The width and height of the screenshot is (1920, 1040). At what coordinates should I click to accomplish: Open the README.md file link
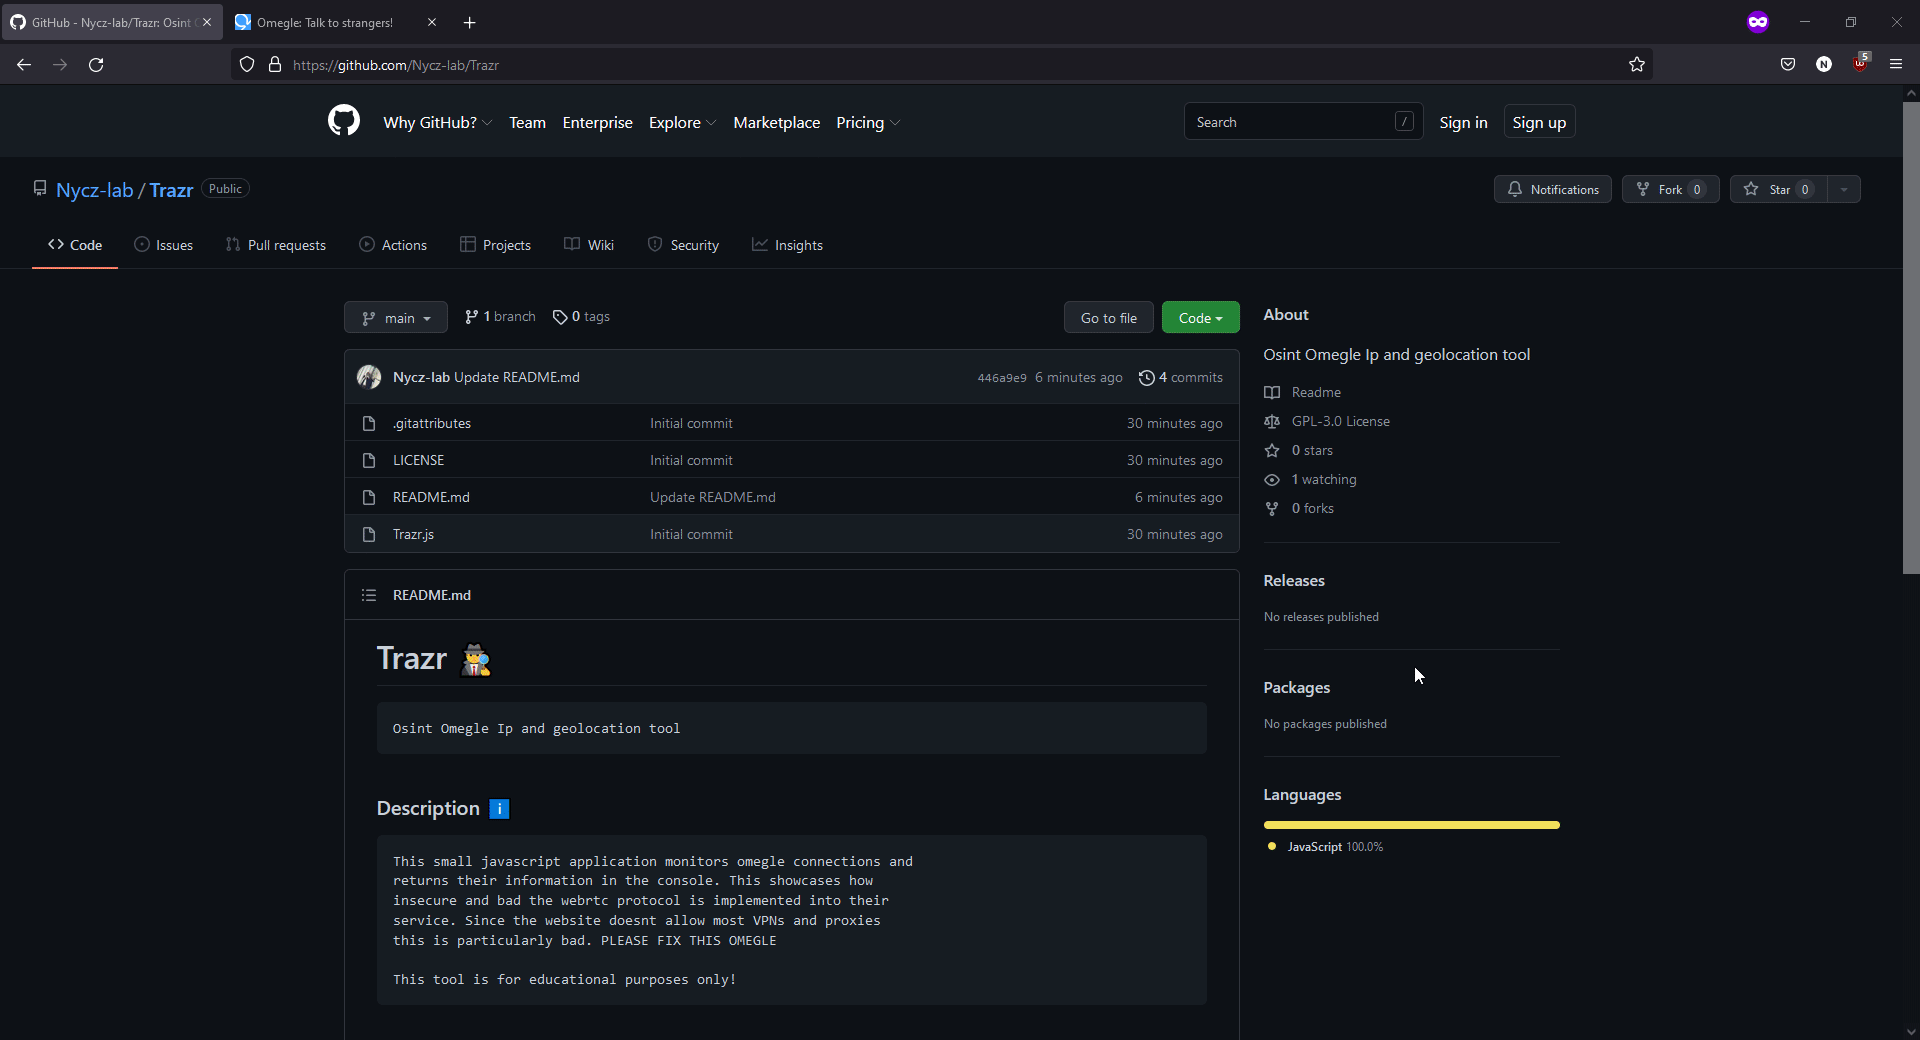coord(431,497)
